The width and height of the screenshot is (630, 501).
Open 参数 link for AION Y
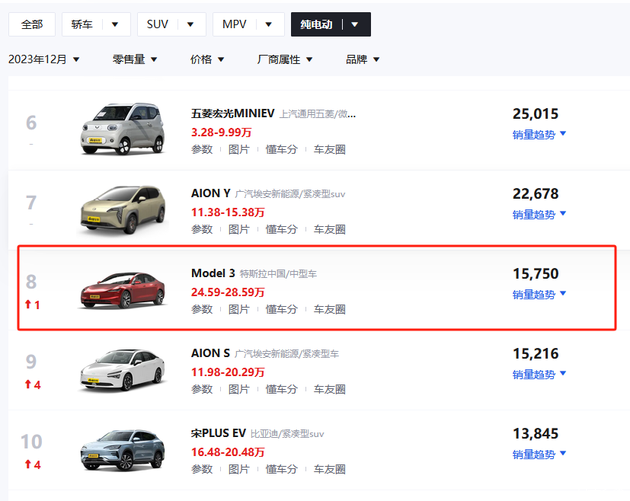pyautogui.click(x=202, y=229)
